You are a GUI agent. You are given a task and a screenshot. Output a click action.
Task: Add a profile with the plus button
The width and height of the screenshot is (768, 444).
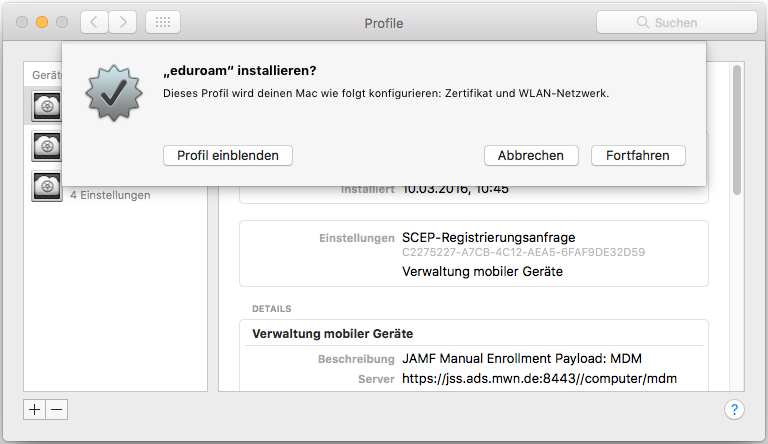point(34,409)
